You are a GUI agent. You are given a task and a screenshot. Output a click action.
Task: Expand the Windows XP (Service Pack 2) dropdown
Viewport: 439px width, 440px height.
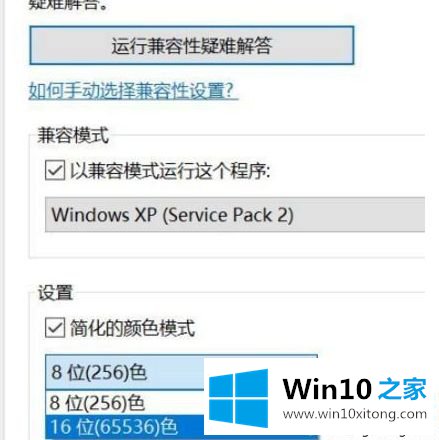[235, 215]
